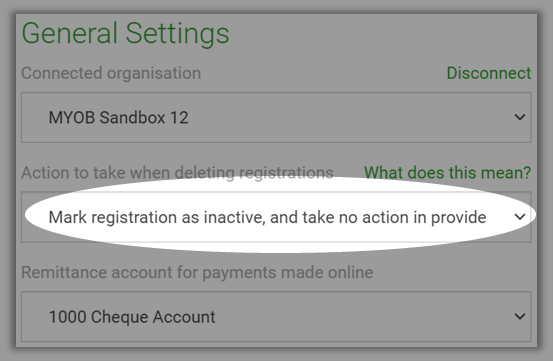Disconnect the connected MYOB organisation
The image size is (553, 361).
(488, 73)
